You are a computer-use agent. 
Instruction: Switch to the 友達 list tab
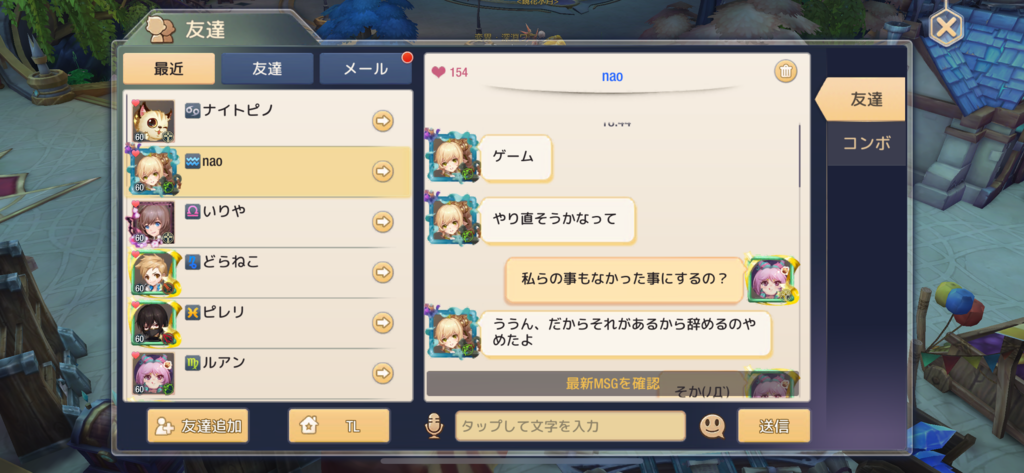point(266,69)
